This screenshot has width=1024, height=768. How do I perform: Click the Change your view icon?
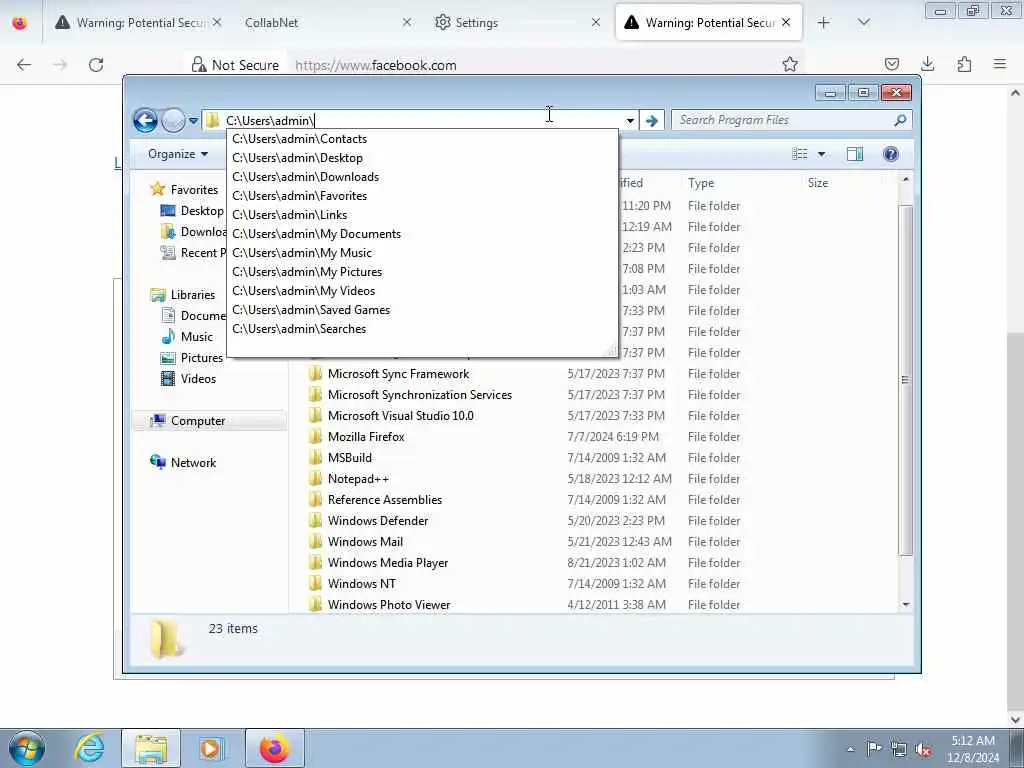tap(799, 154)
